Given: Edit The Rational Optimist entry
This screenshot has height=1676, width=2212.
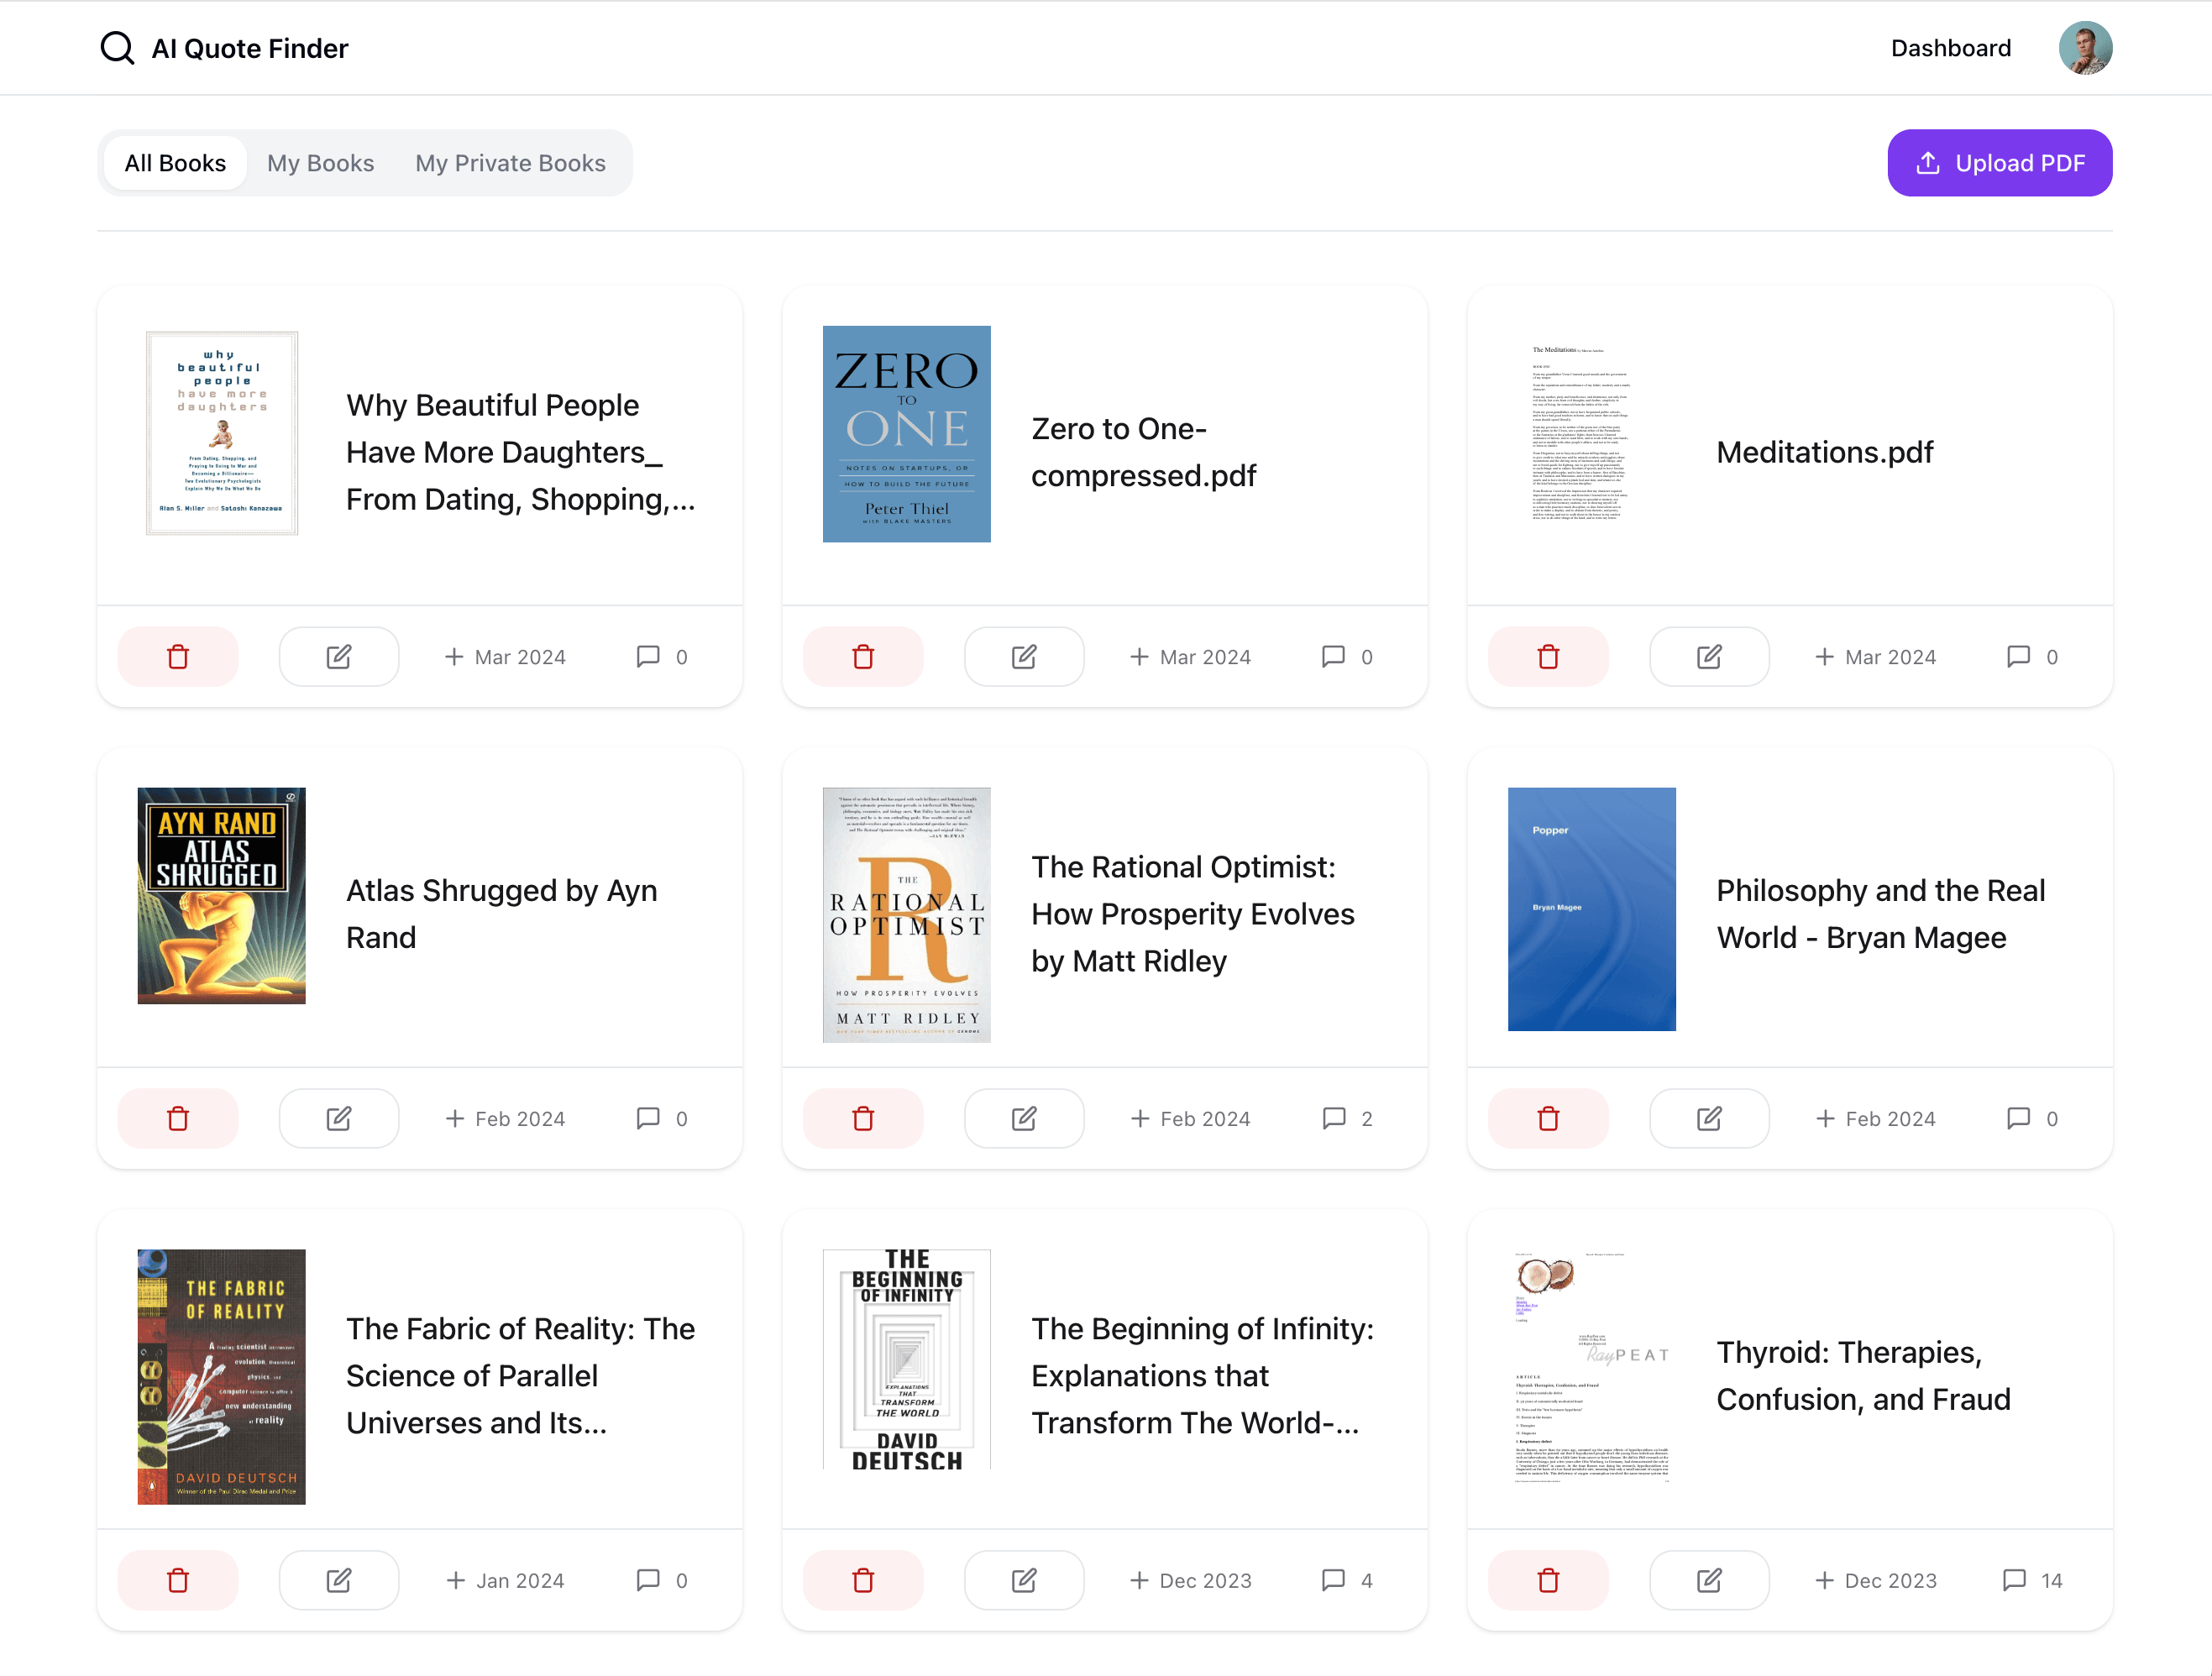Looking at the screenshot, I should (1023, 1118).
